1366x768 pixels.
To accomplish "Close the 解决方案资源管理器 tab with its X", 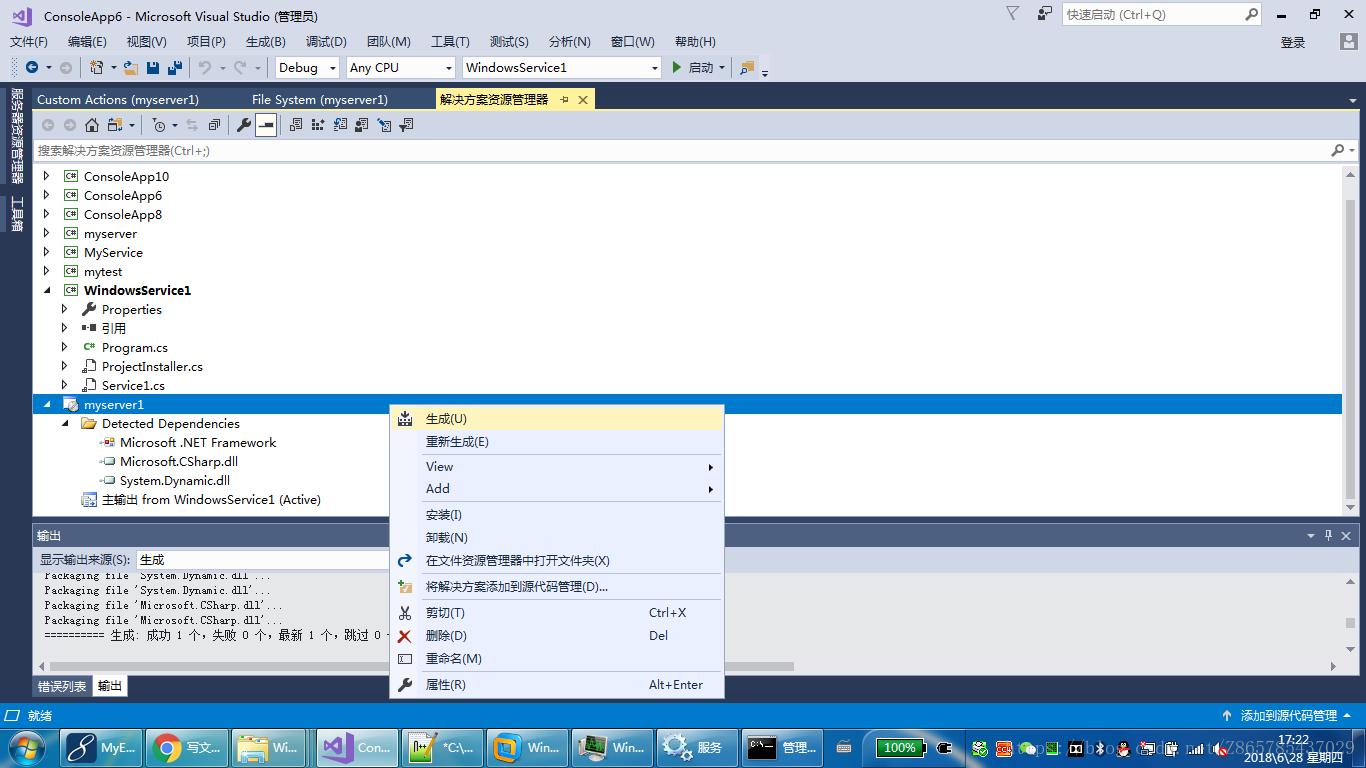I will (x=583, y=99).
